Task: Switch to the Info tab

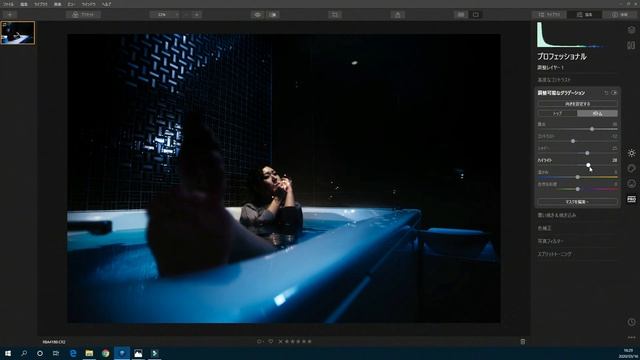Action: [x=619, y=14]
